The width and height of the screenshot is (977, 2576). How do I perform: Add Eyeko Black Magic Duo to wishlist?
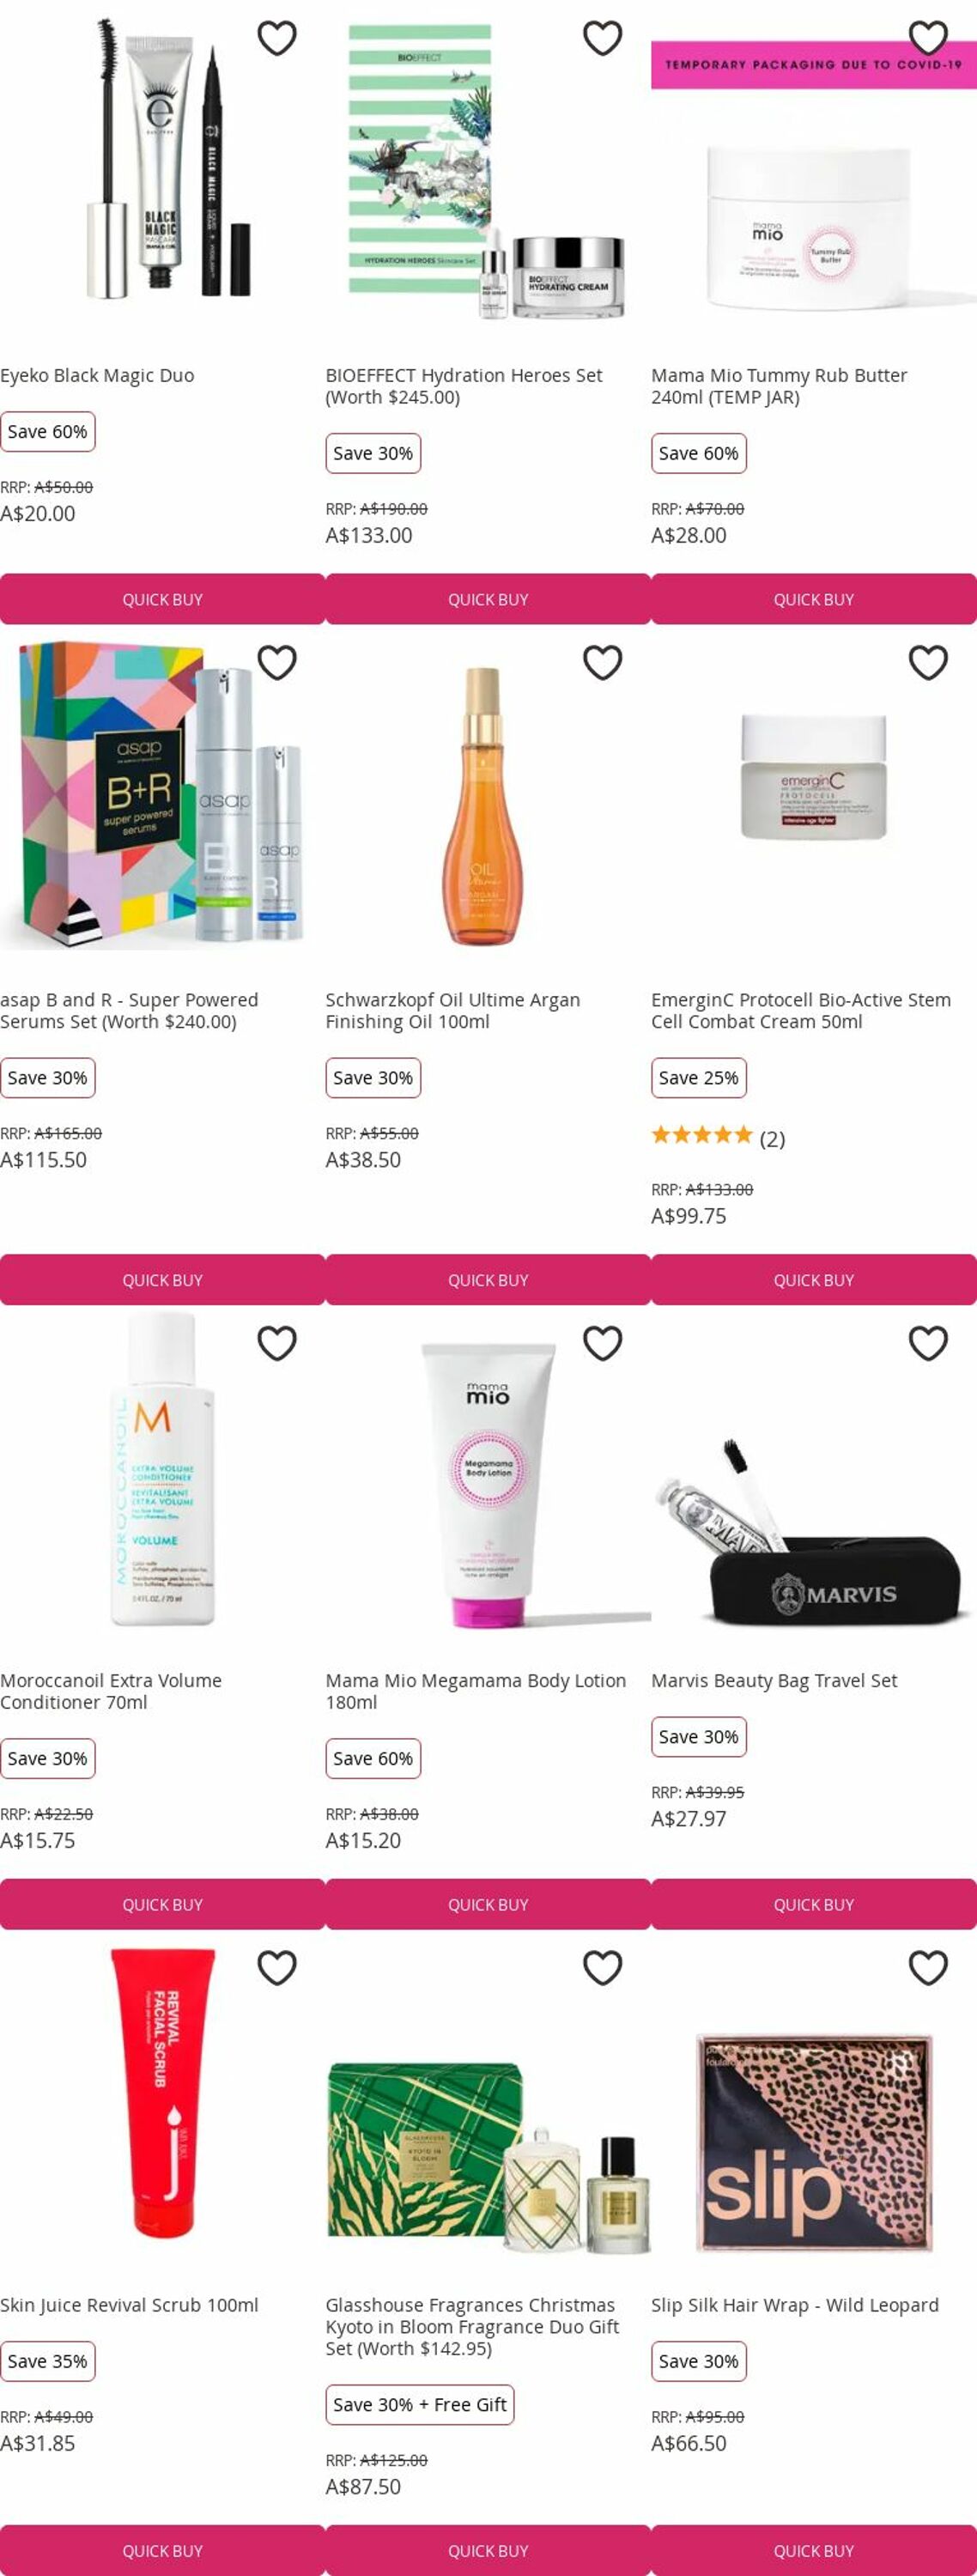[x=277, y=38]
